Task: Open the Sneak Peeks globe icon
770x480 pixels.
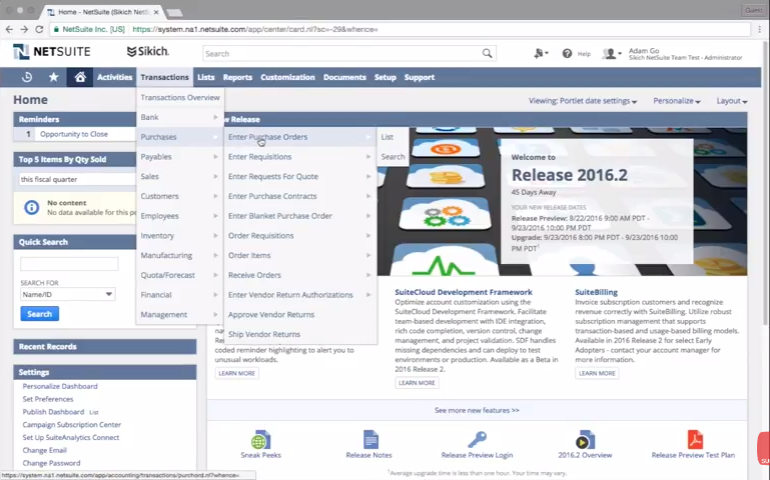Action: pyautogui.click(x=260, y=440)
